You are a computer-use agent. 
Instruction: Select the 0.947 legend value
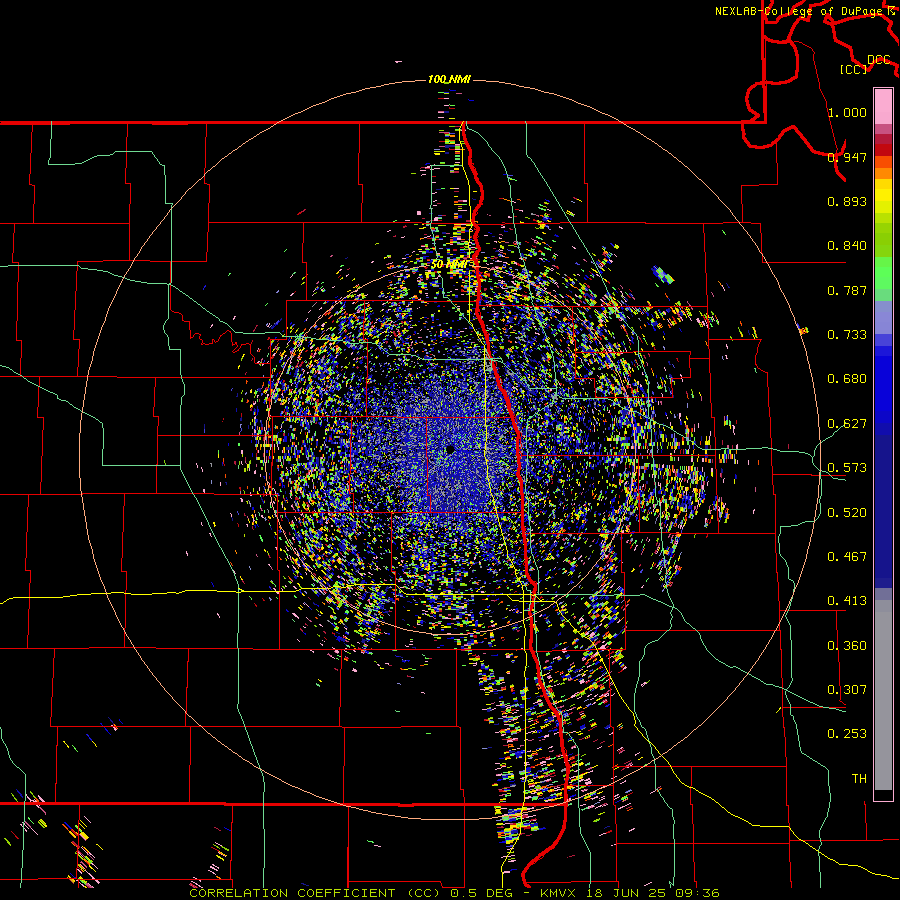[x=847, y=157]
